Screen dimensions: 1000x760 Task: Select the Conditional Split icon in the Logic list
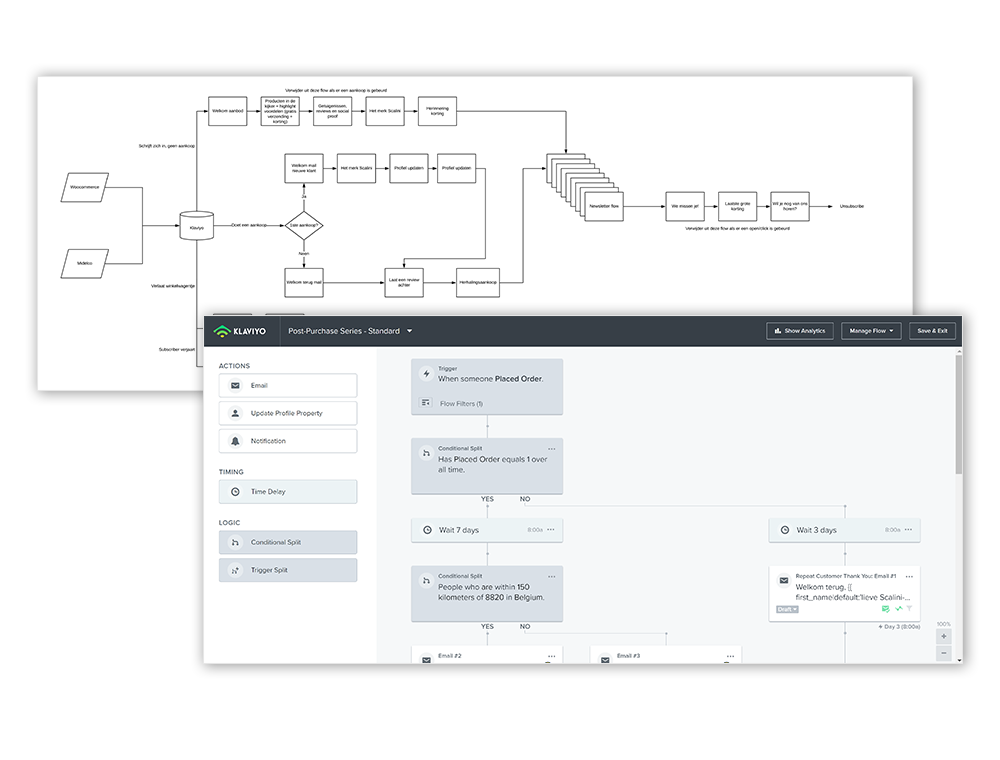tap(235, 543)
